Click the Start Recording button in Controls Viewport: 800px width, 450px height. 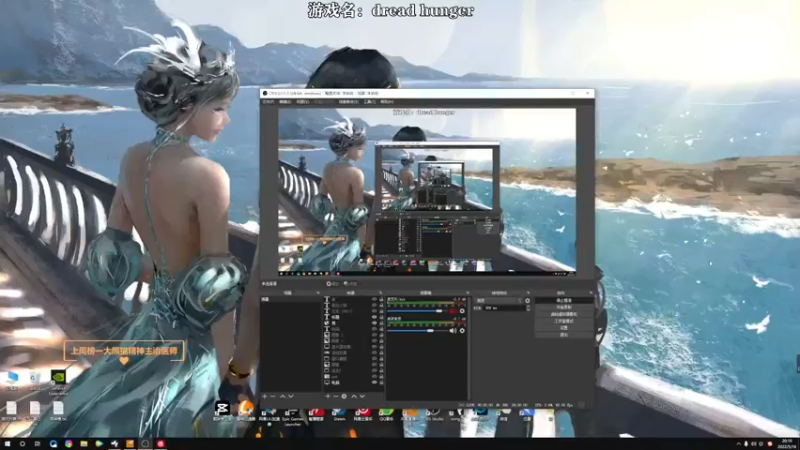pyautogui.click(x=564, y=307)
